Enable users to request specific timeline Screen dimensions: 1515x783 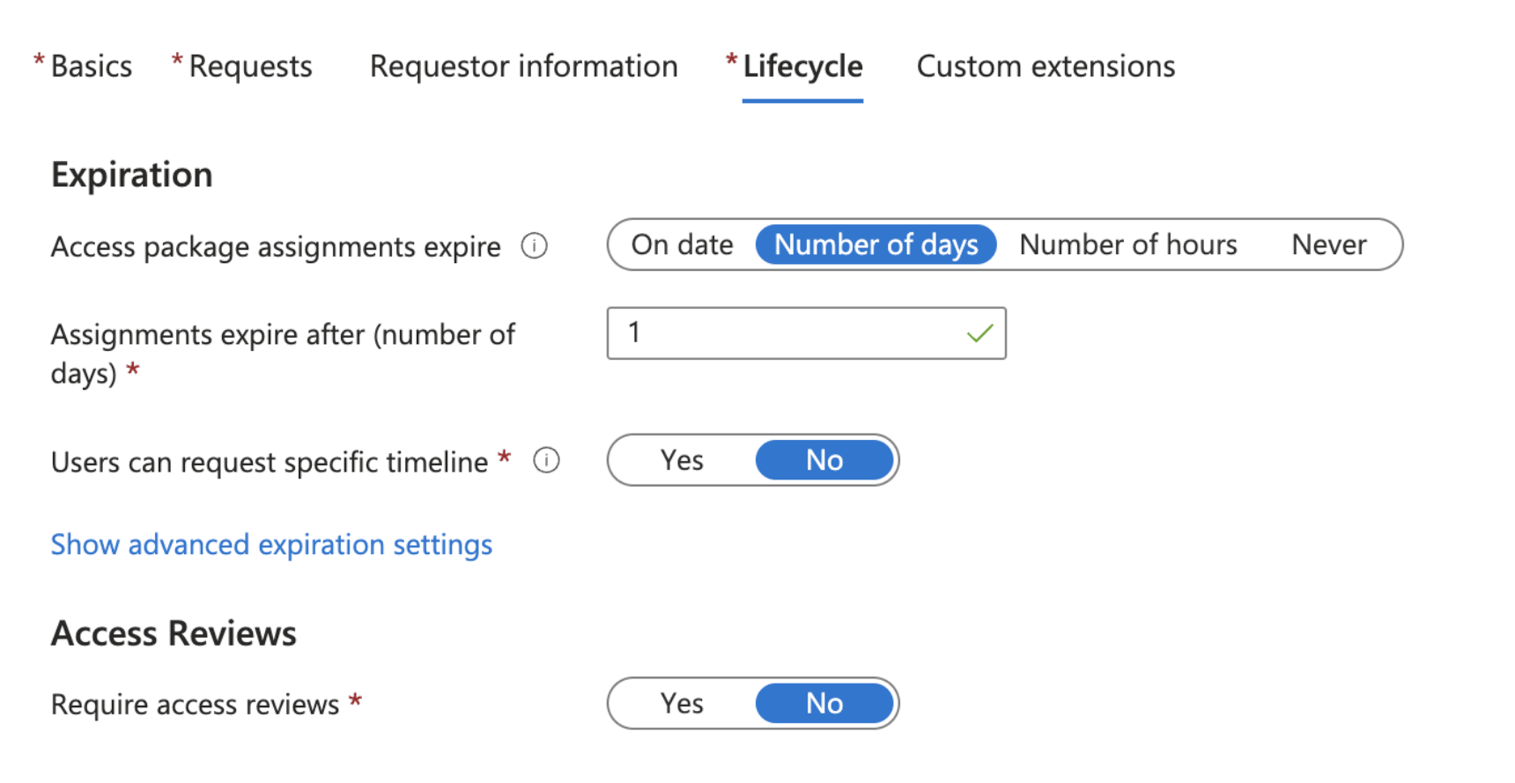tap(682, 460)
